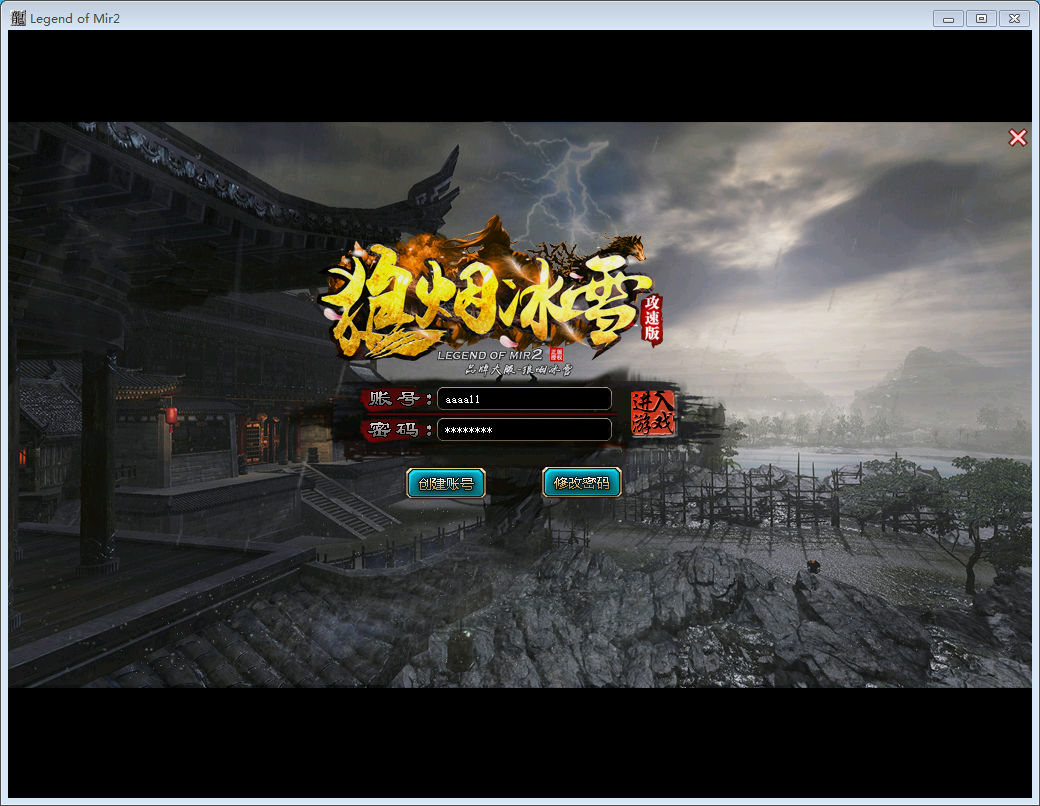The width and height of the screenshot is (1040, 806).
Task: Click the Legend of Mir2 window icon
Action: pos(18,18)
